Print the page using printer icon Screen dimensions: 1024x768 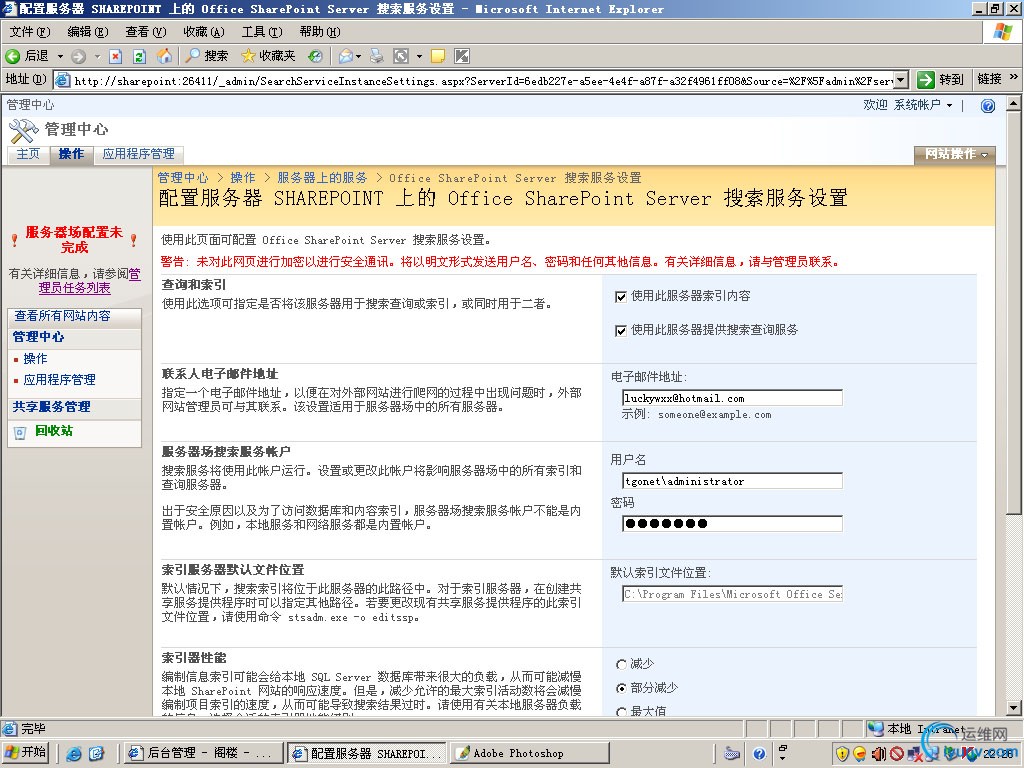(x=377, y=56)
